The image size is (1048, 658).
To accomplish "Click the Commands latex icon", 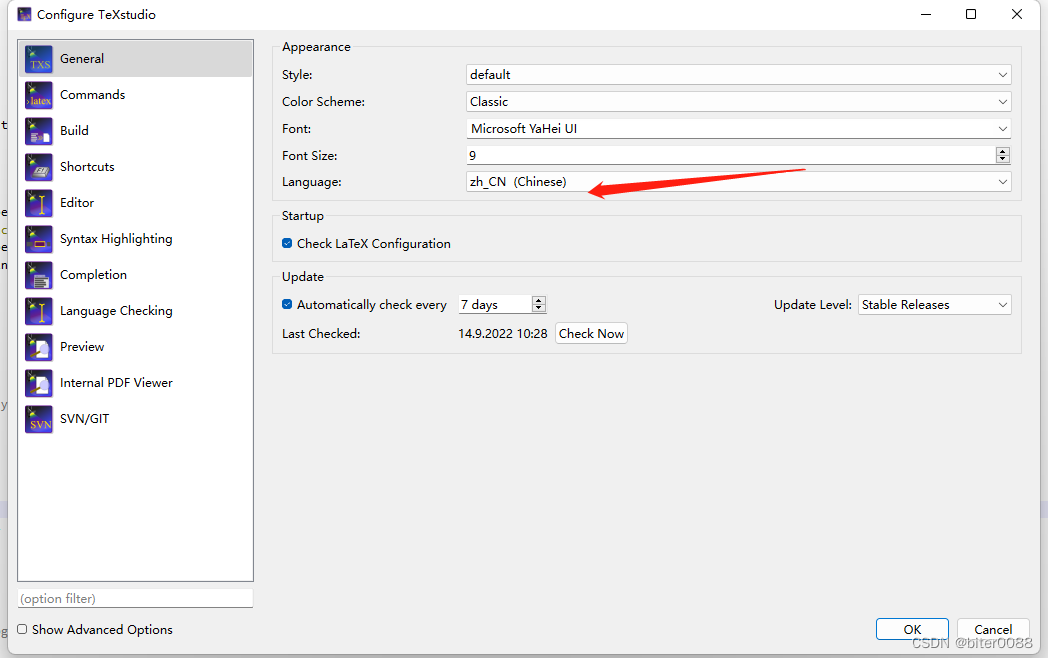I will click(x=39, y=95).
